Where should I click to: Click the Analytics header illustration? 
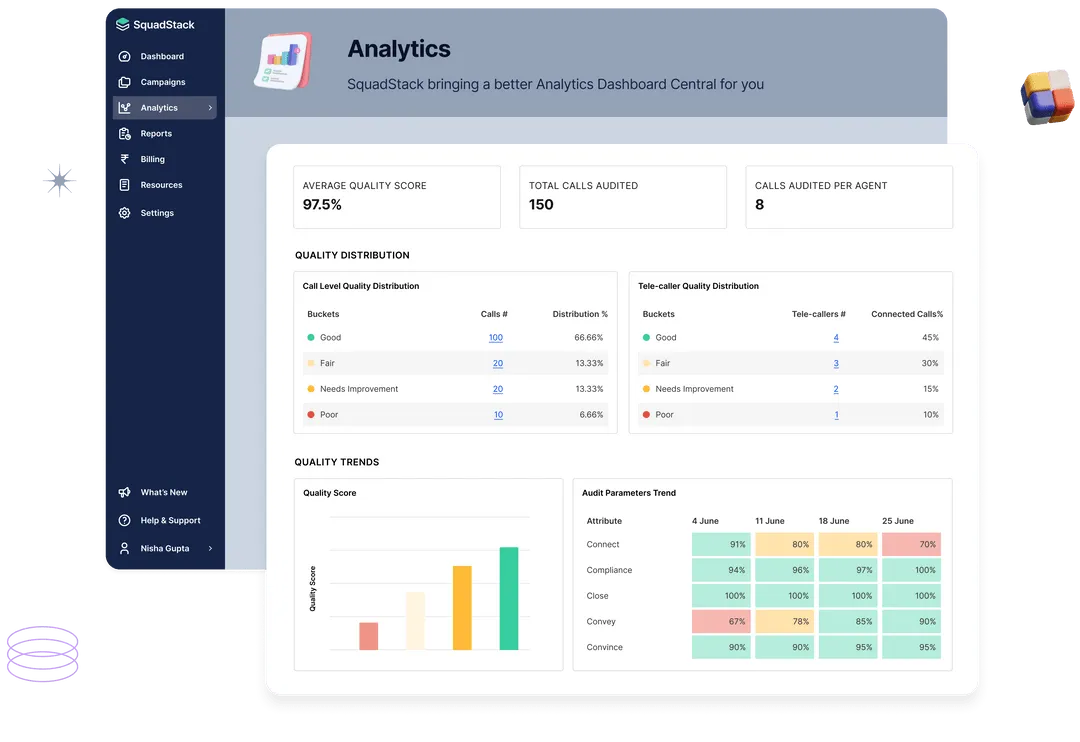pos(283,61)
